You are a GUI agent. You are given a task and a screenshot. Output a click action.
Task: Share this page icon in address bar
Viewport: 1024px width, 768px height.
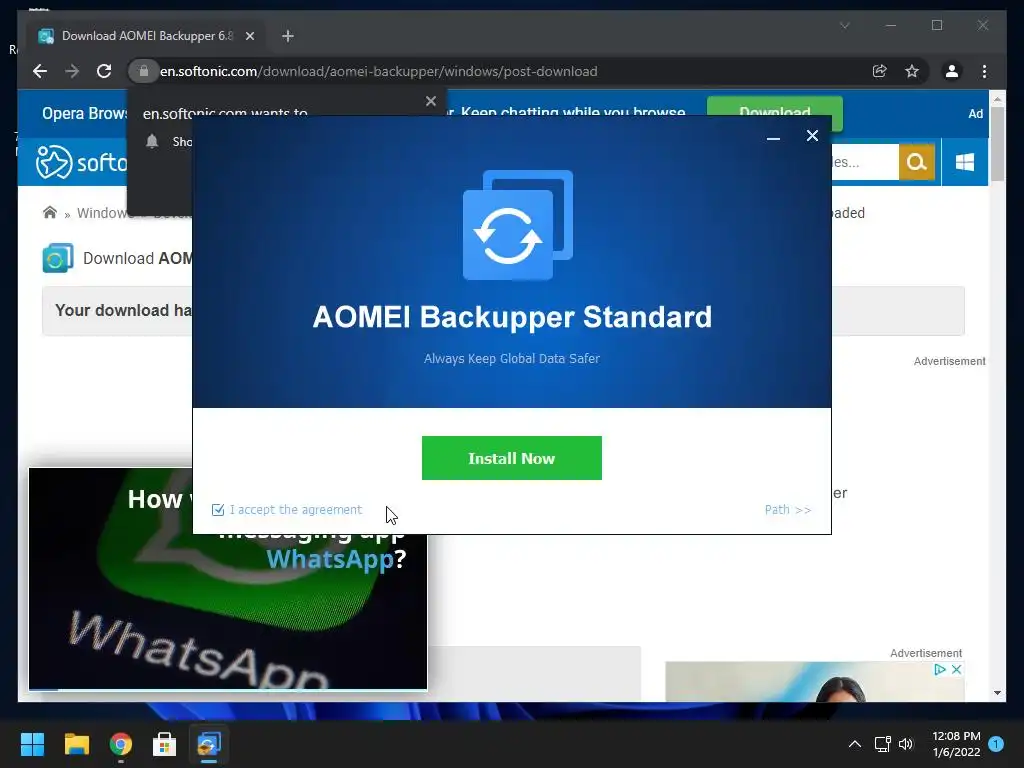point(880,71)
